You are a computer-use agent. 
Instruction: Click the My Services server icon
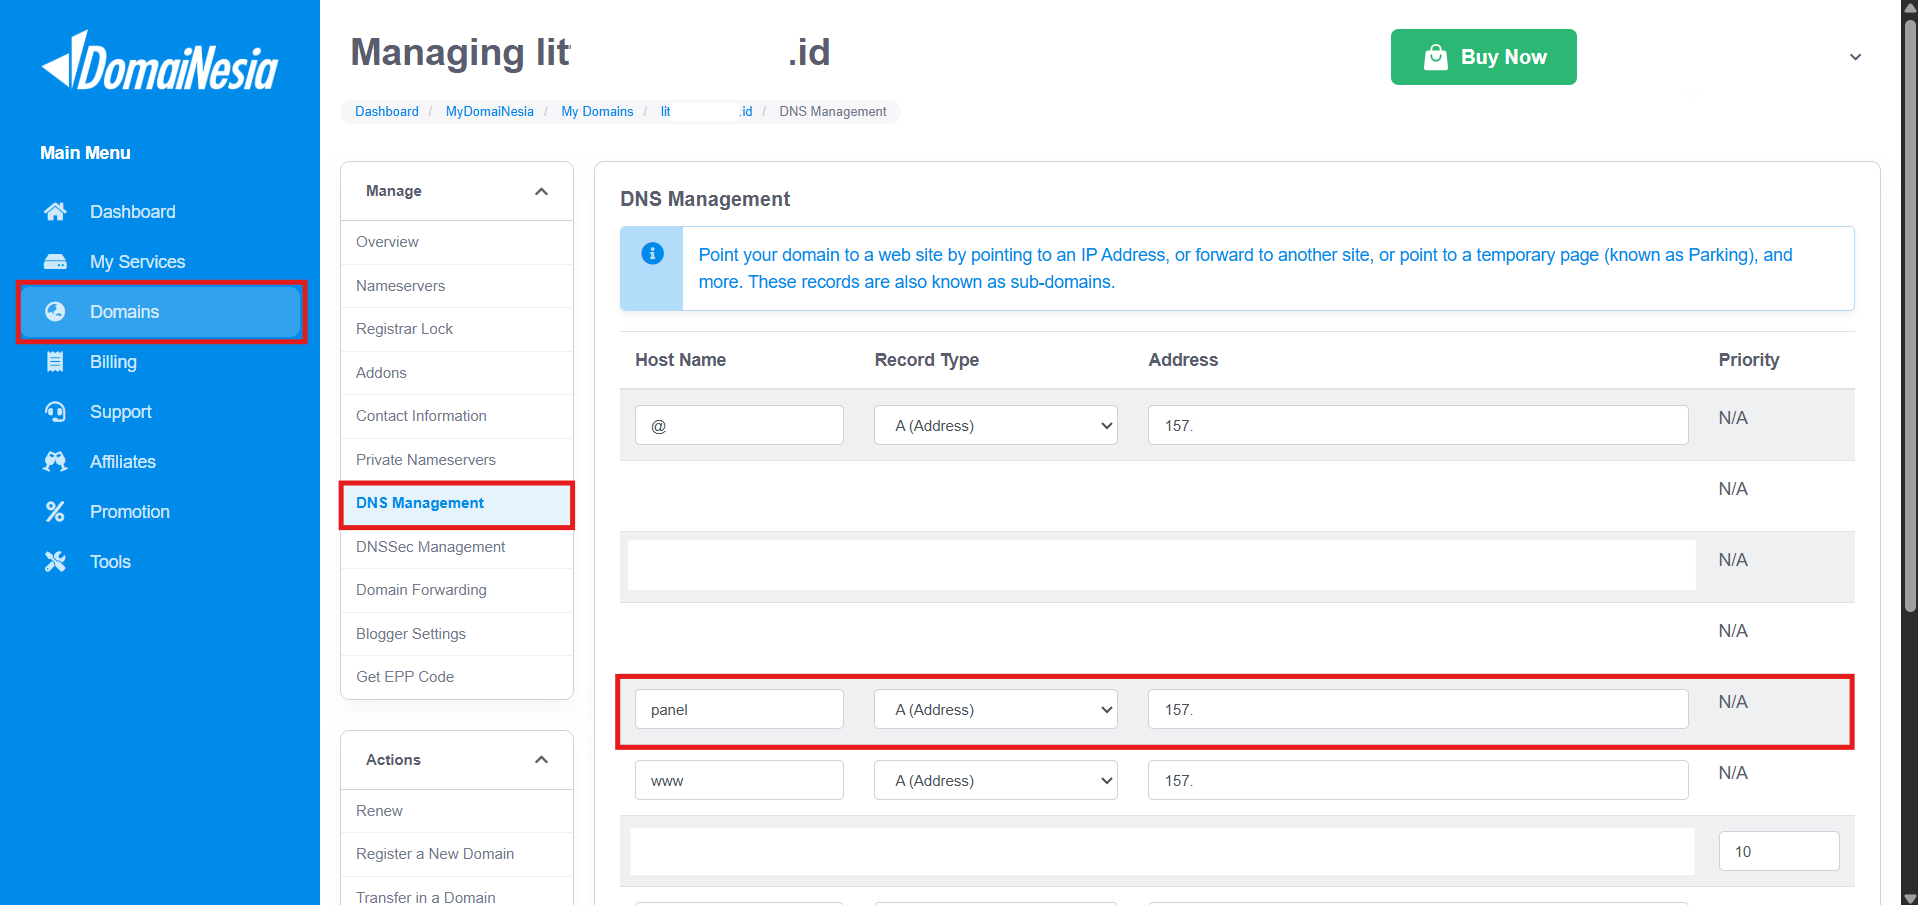[x=55, y=262]
